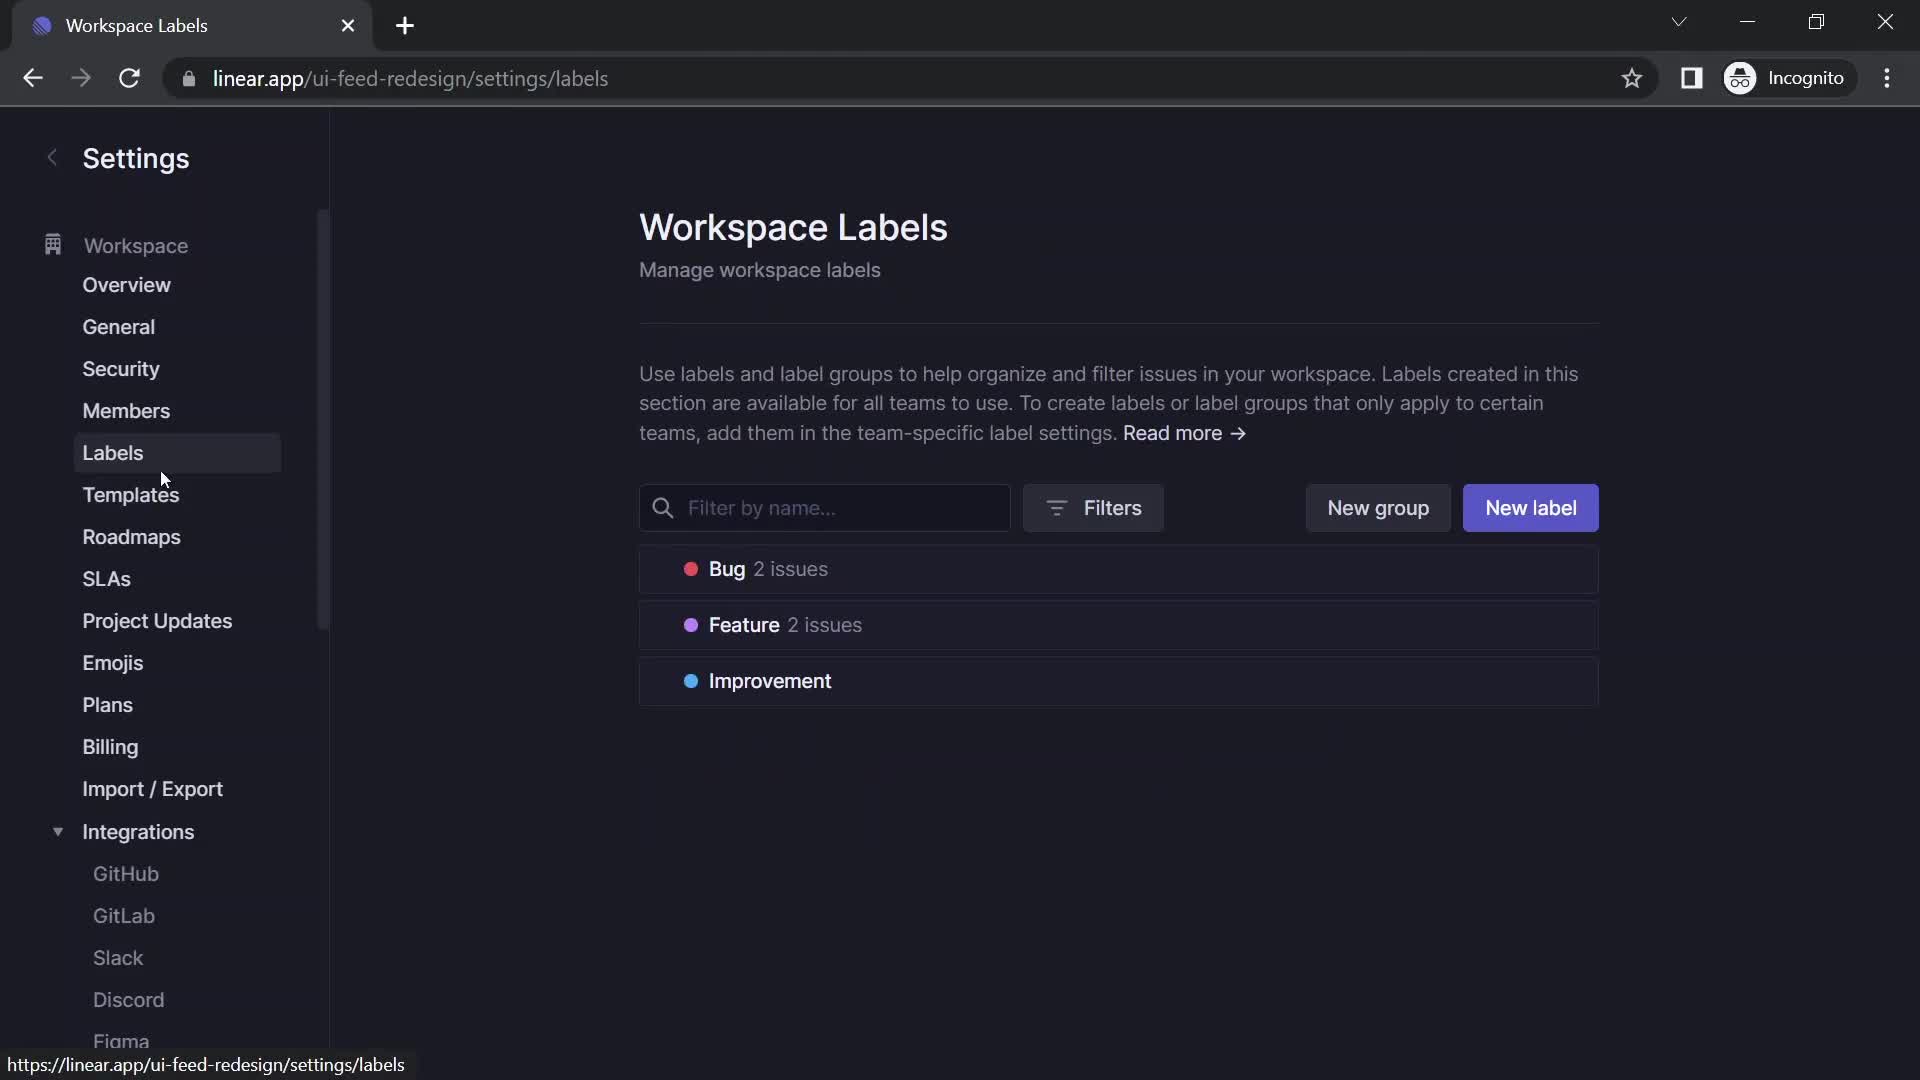Click the search magnifier icon in filter field

coord(663,508)
